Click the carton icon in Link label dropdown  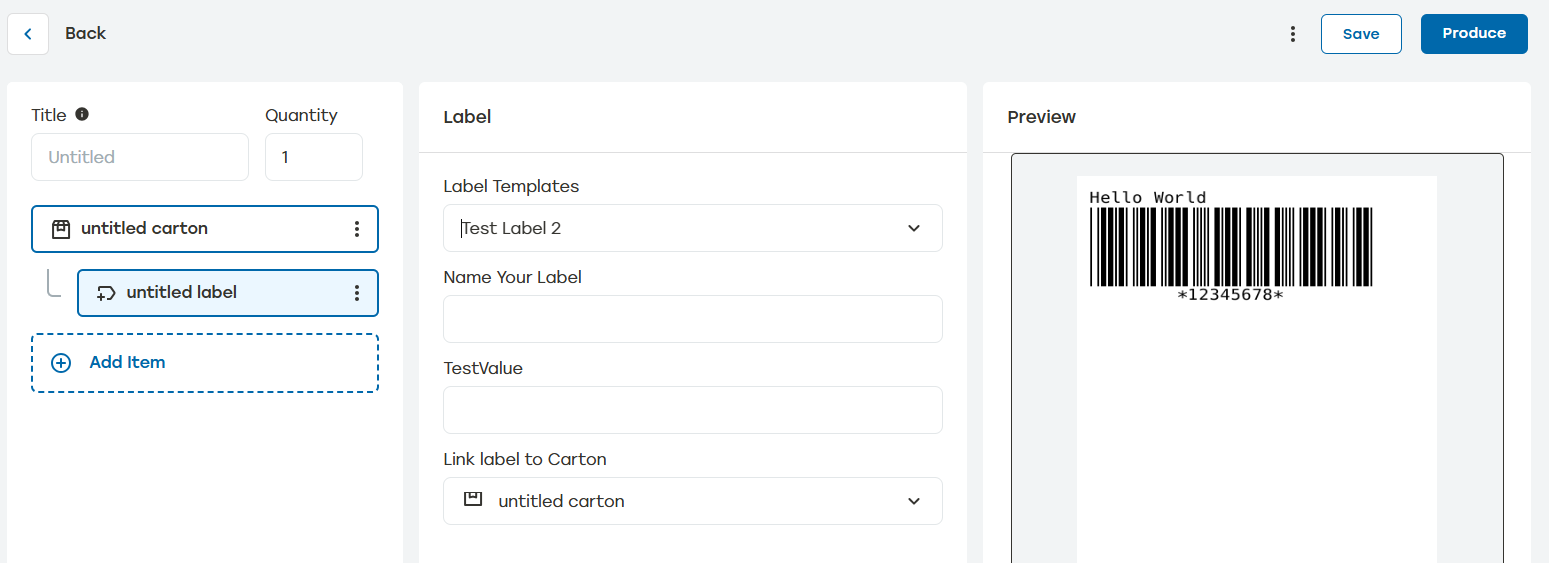(473, 500)
